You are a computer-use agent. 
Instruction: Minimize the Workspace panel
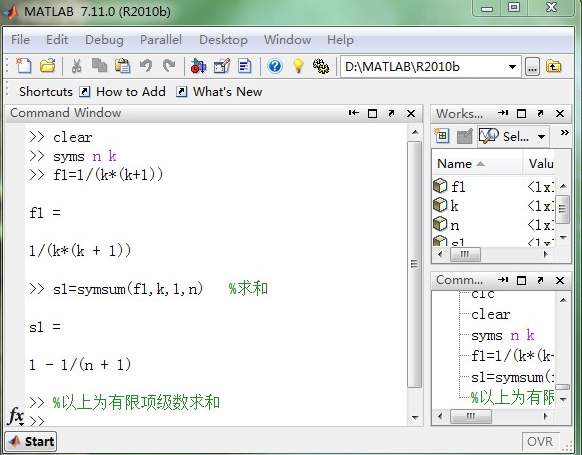pyautogui.click(x=503, y=113)
